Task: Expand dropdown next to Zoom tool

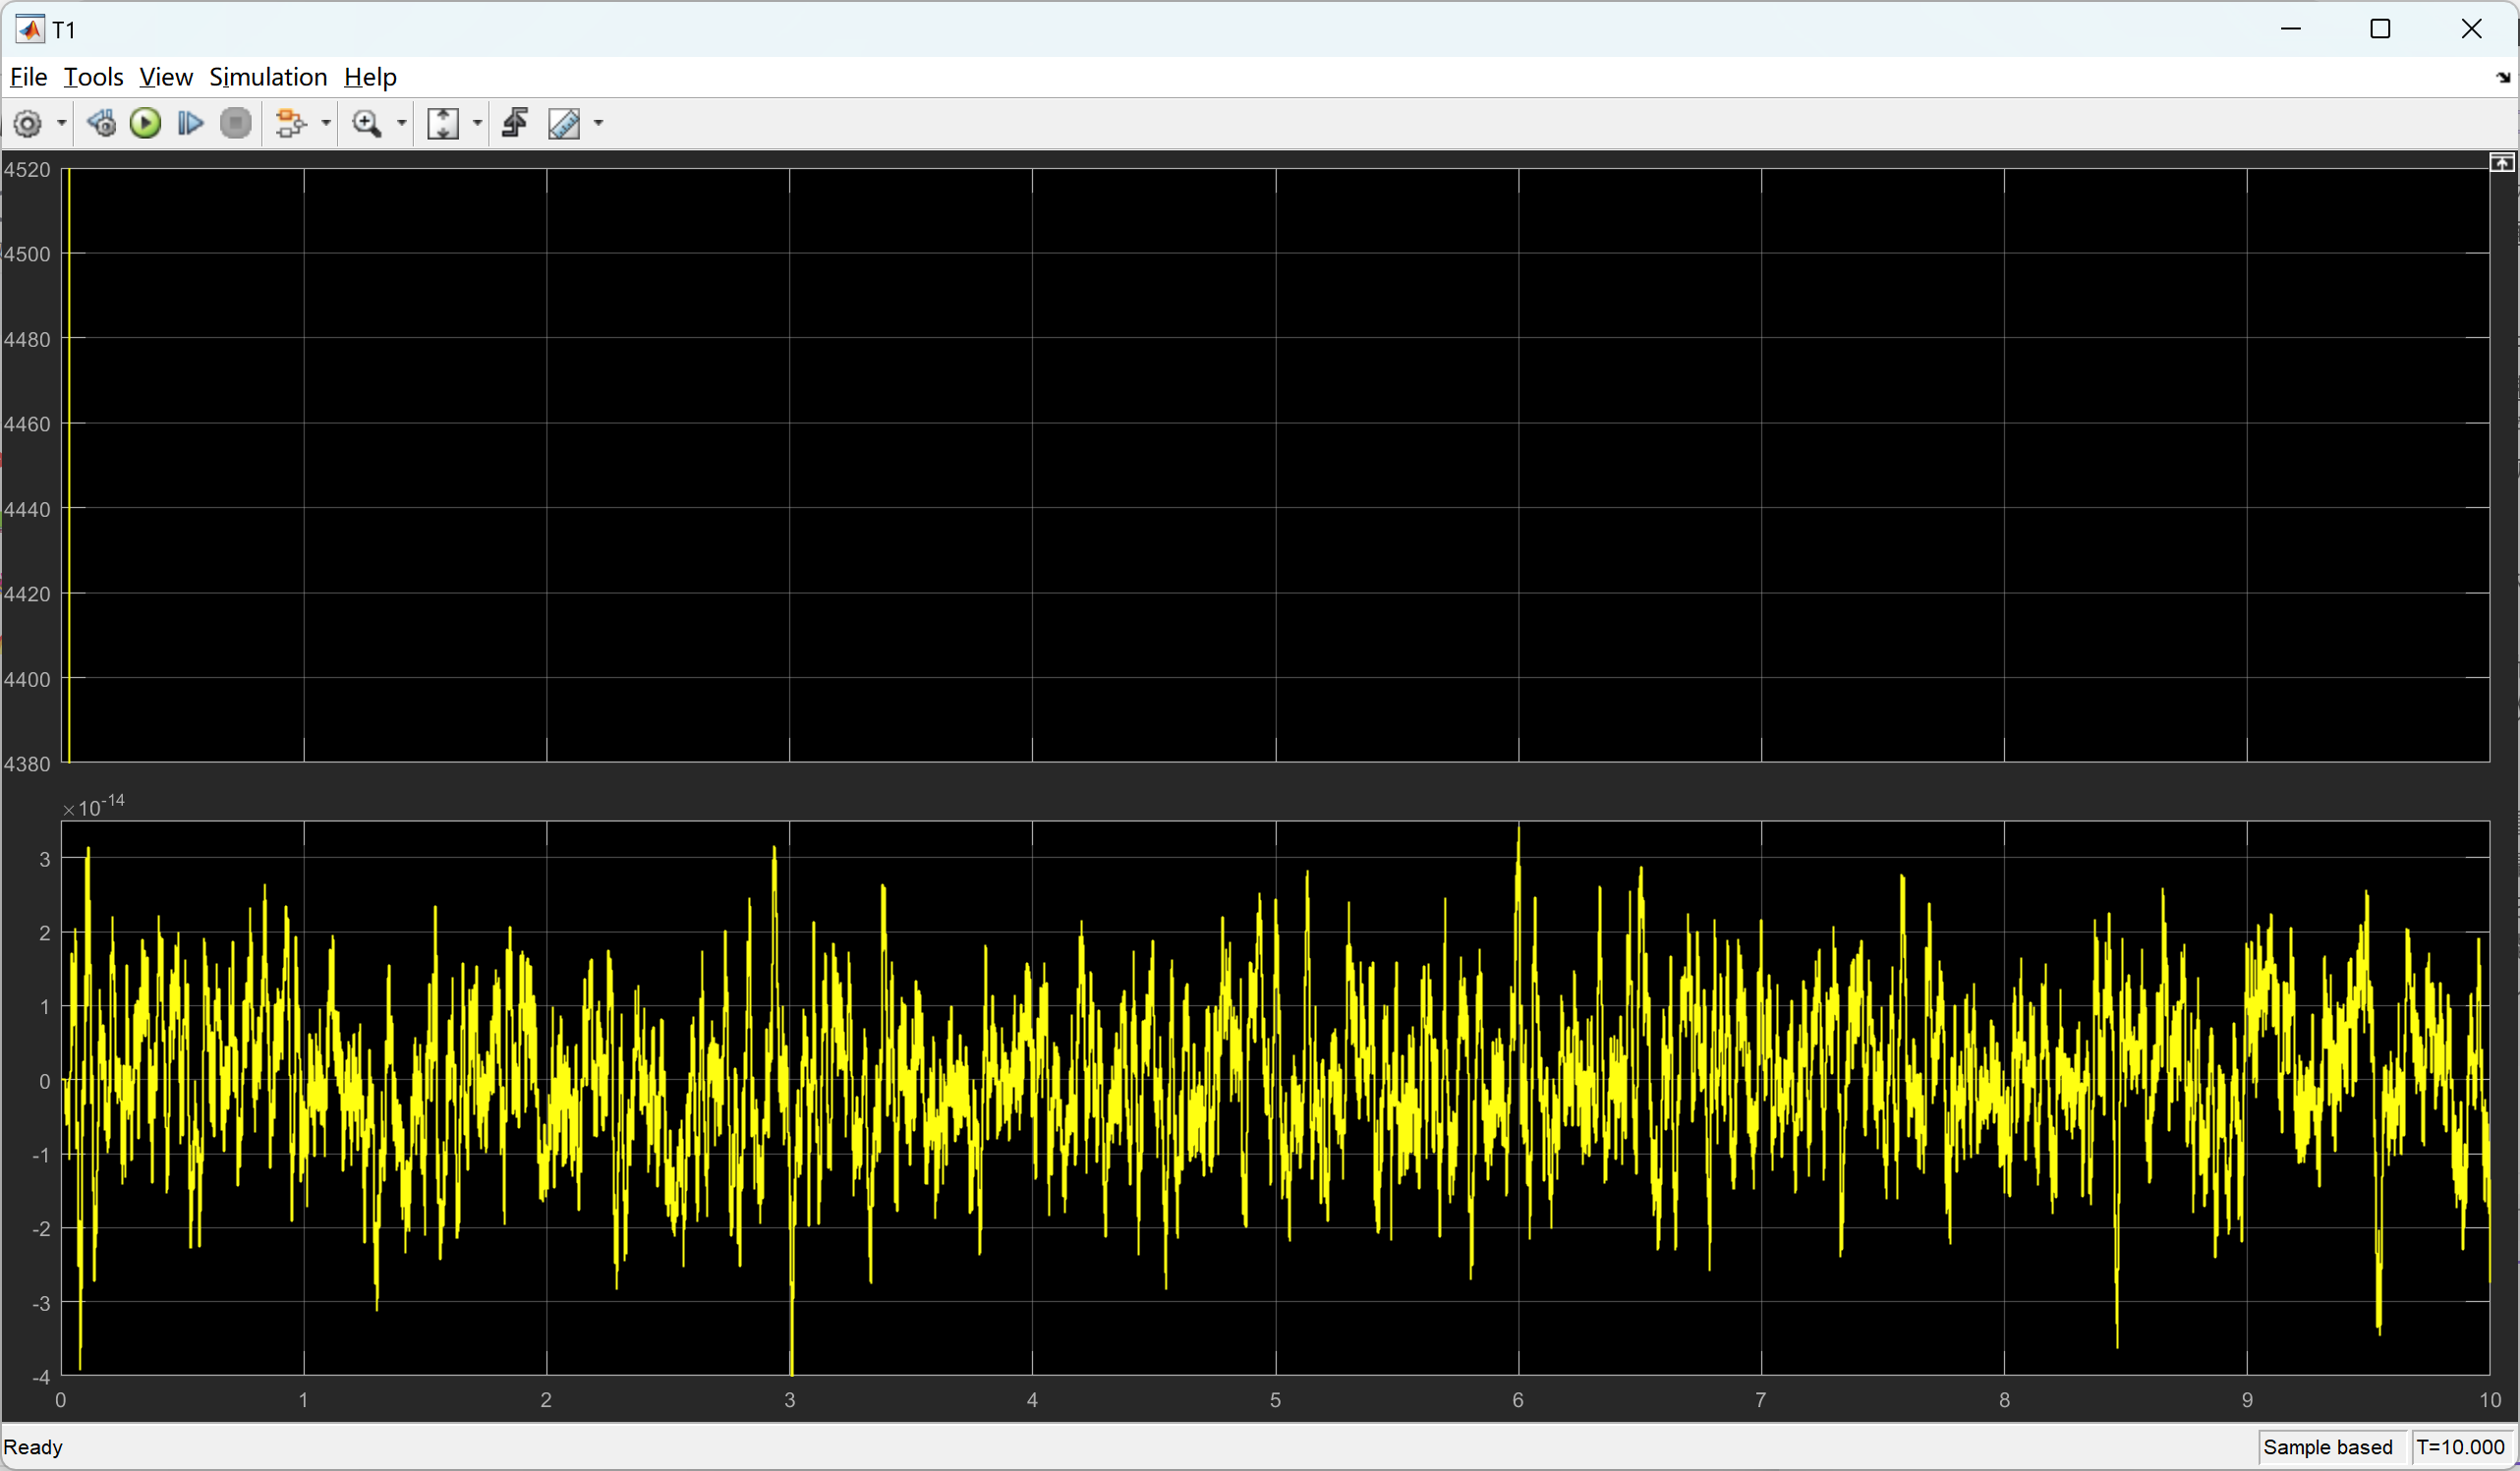Action: click(x=402, y=124)
